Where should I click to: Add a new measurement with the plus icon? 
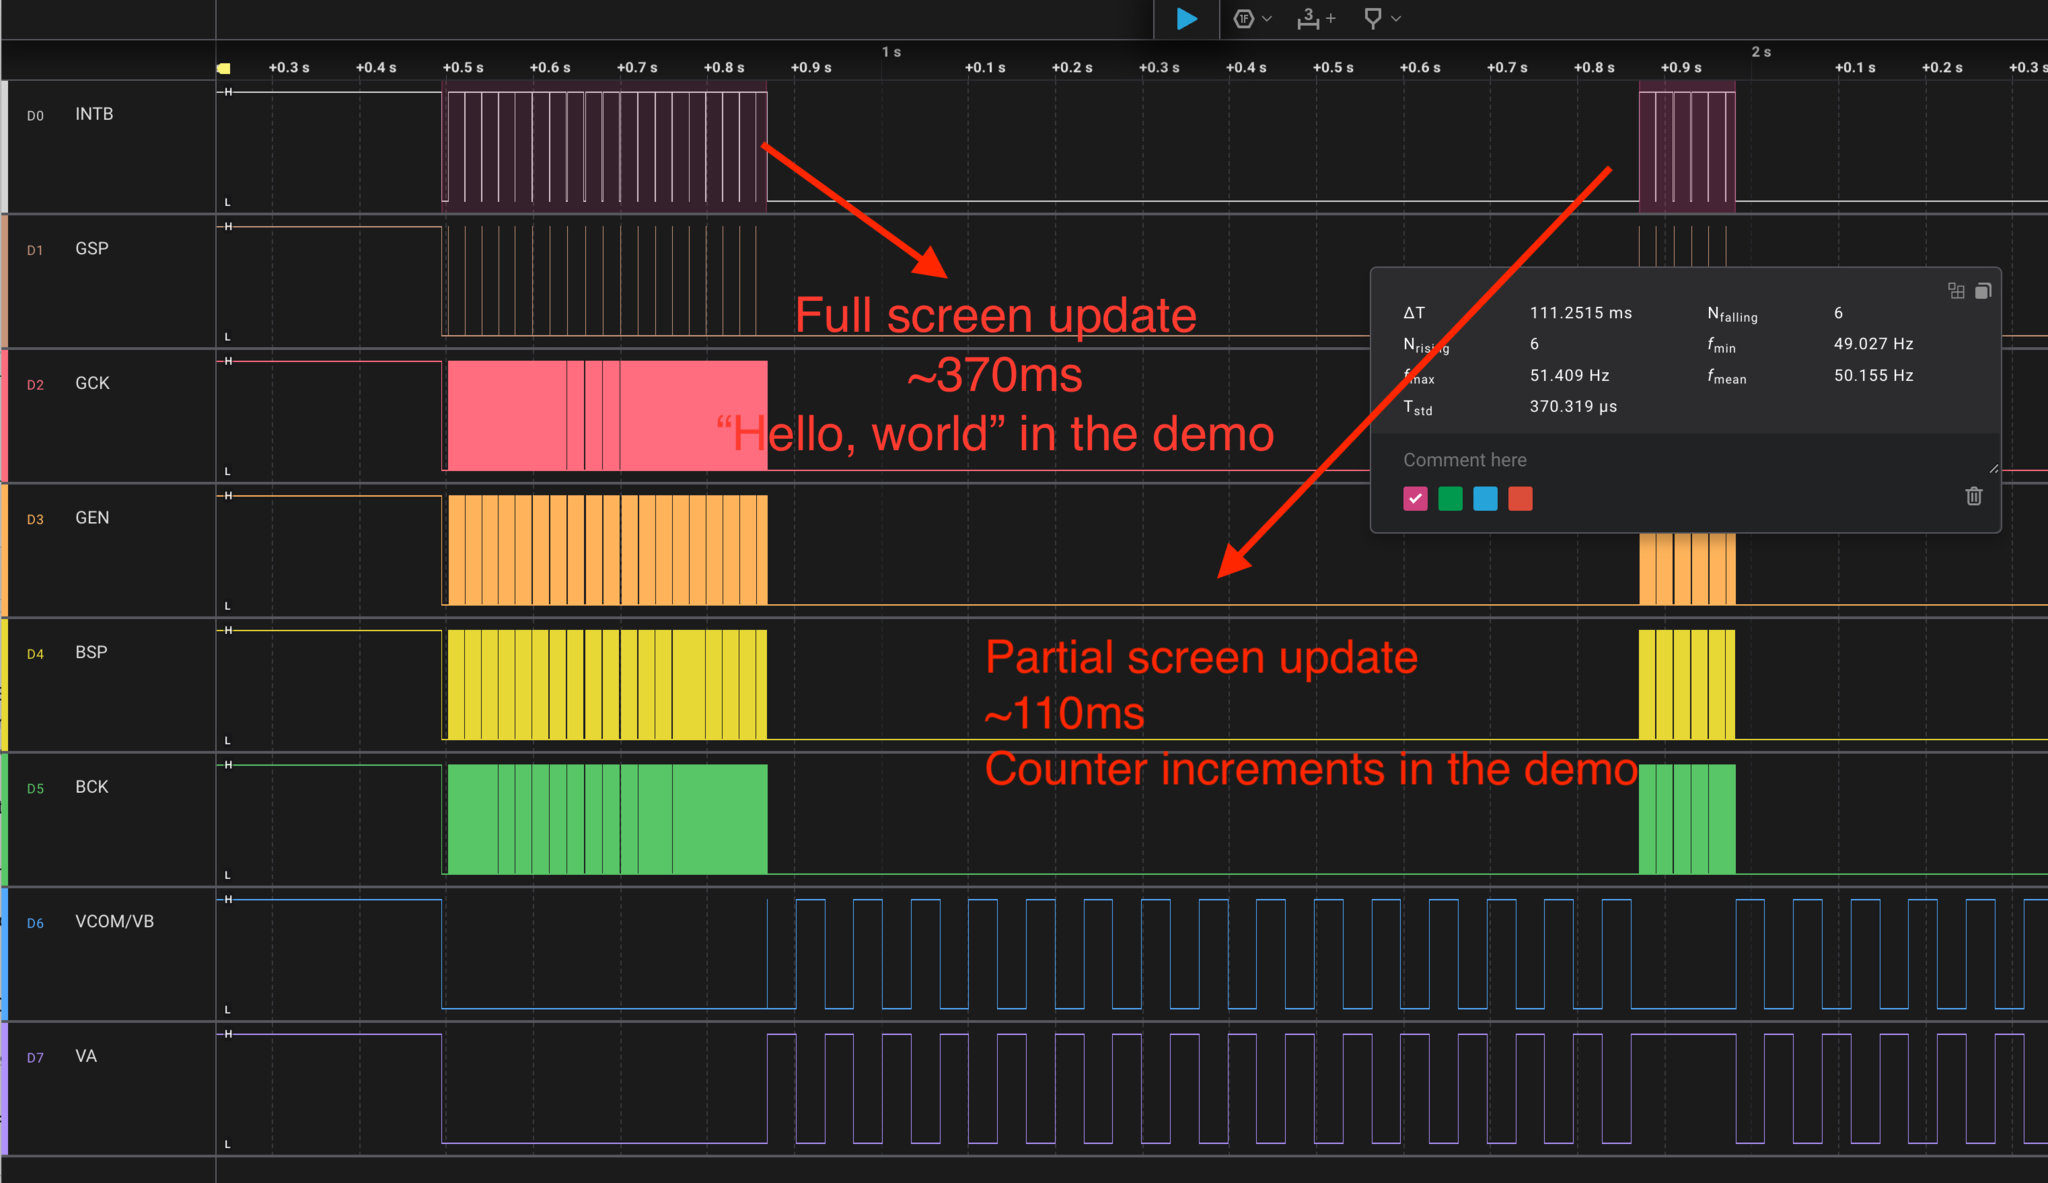pyautogui.click(x=1331, y=17)
